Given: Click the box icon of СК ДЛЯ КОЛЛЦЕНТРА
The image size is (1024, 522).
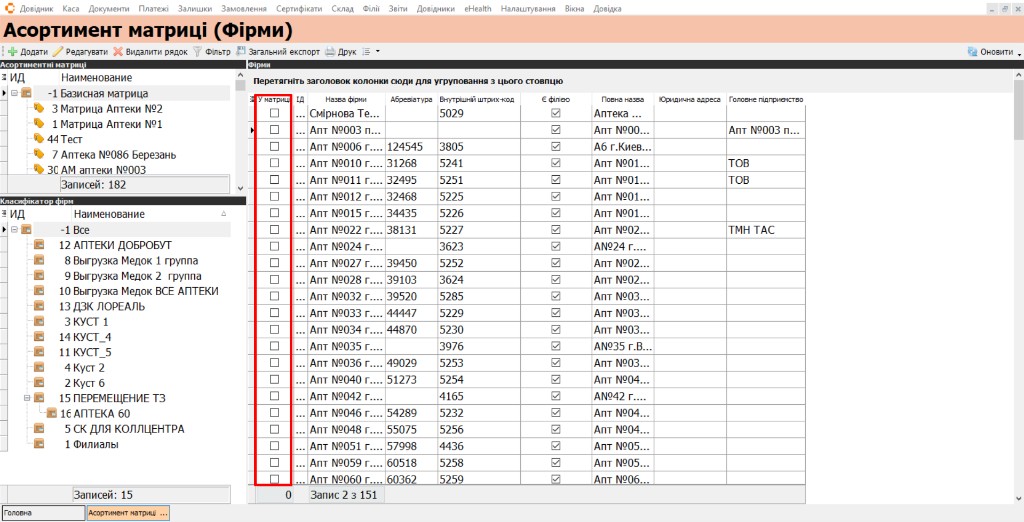Looking at the screenshot, I should [x=39, y=429].
